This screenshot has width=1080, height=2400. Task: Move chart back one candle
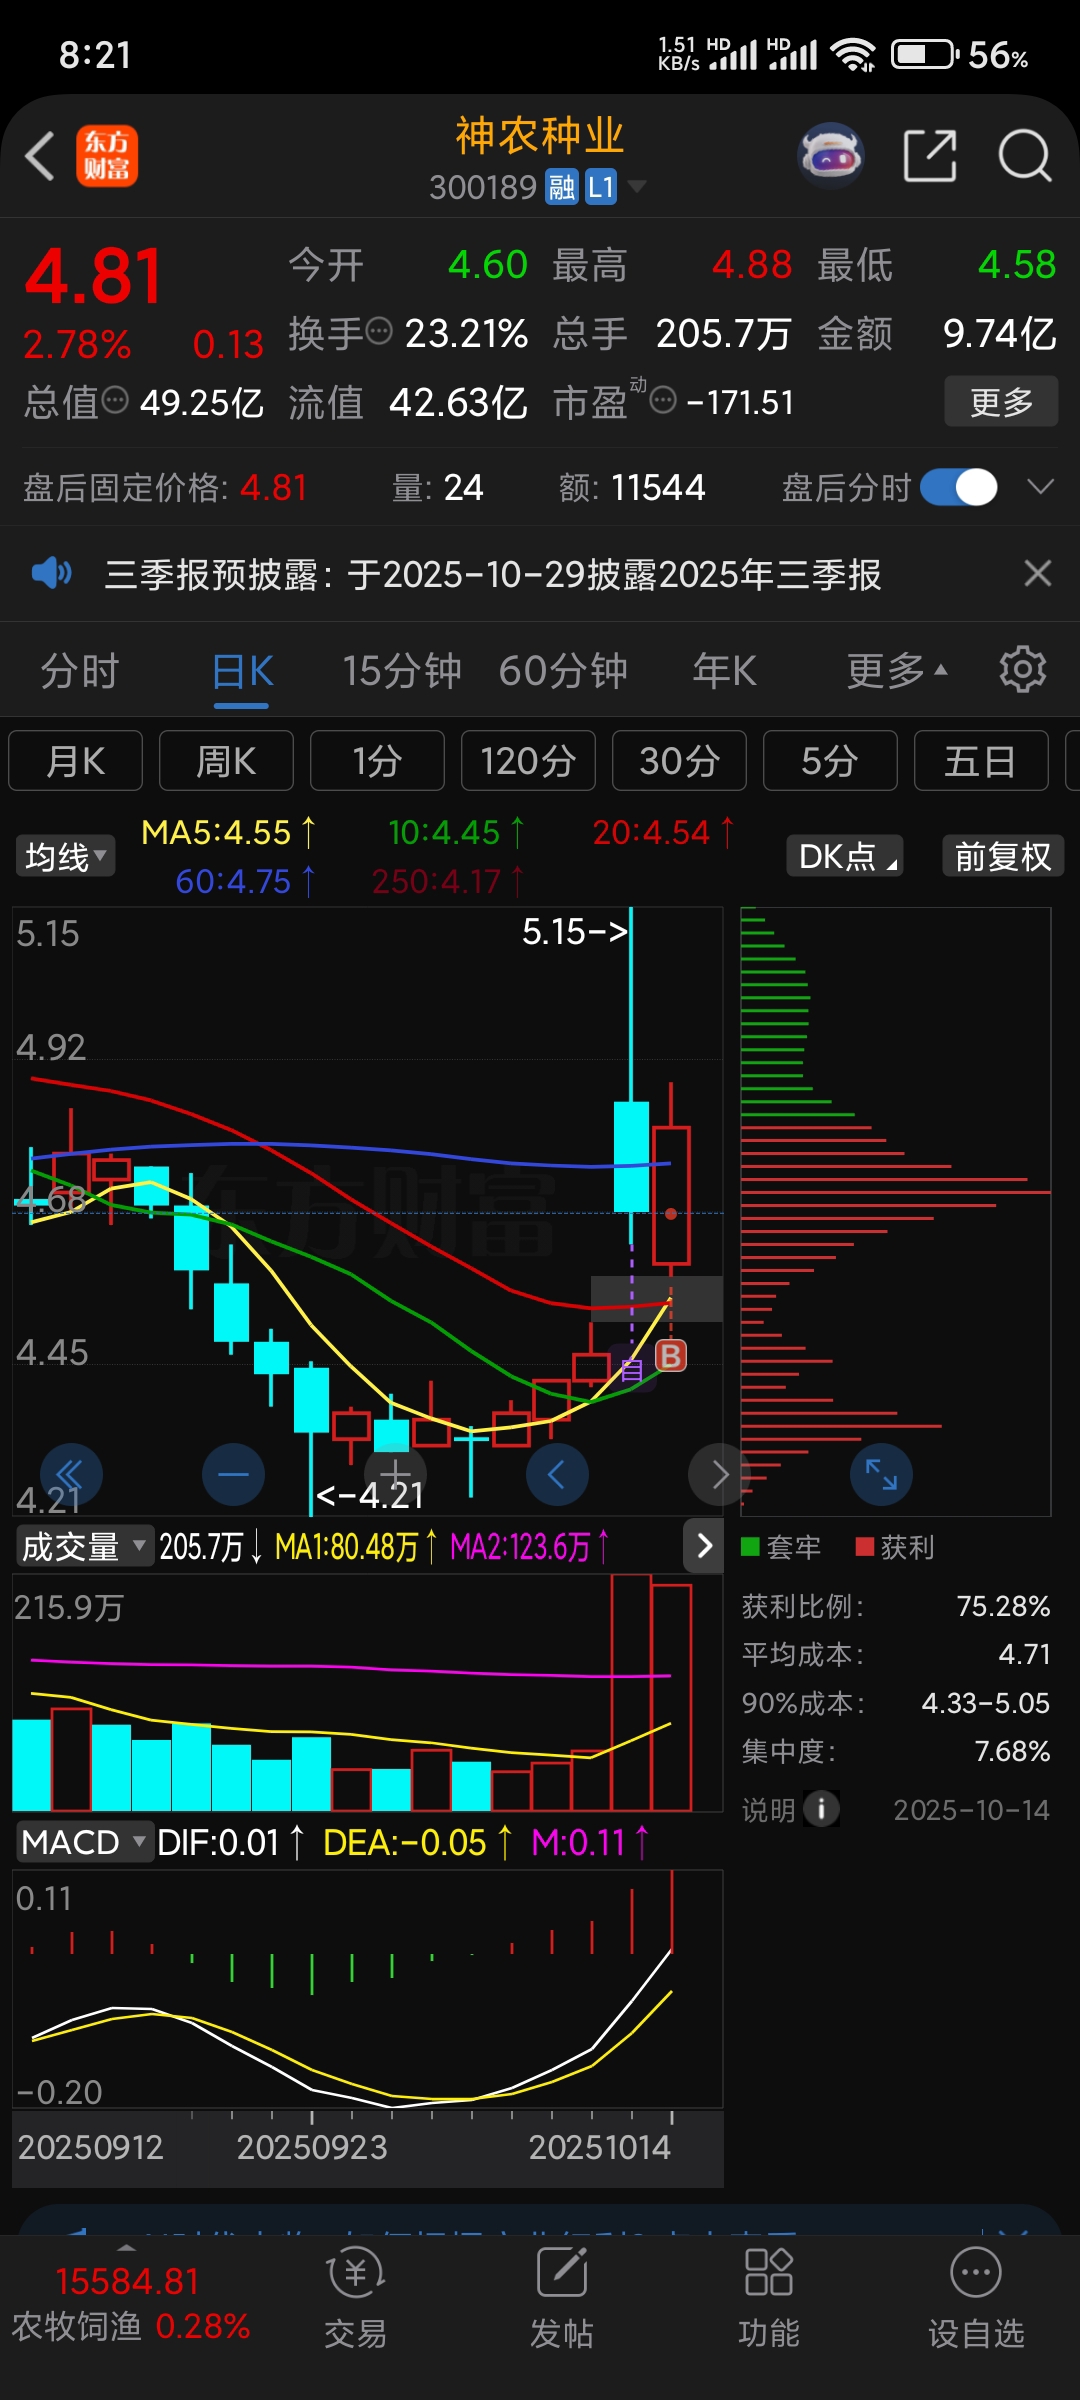557,1474
